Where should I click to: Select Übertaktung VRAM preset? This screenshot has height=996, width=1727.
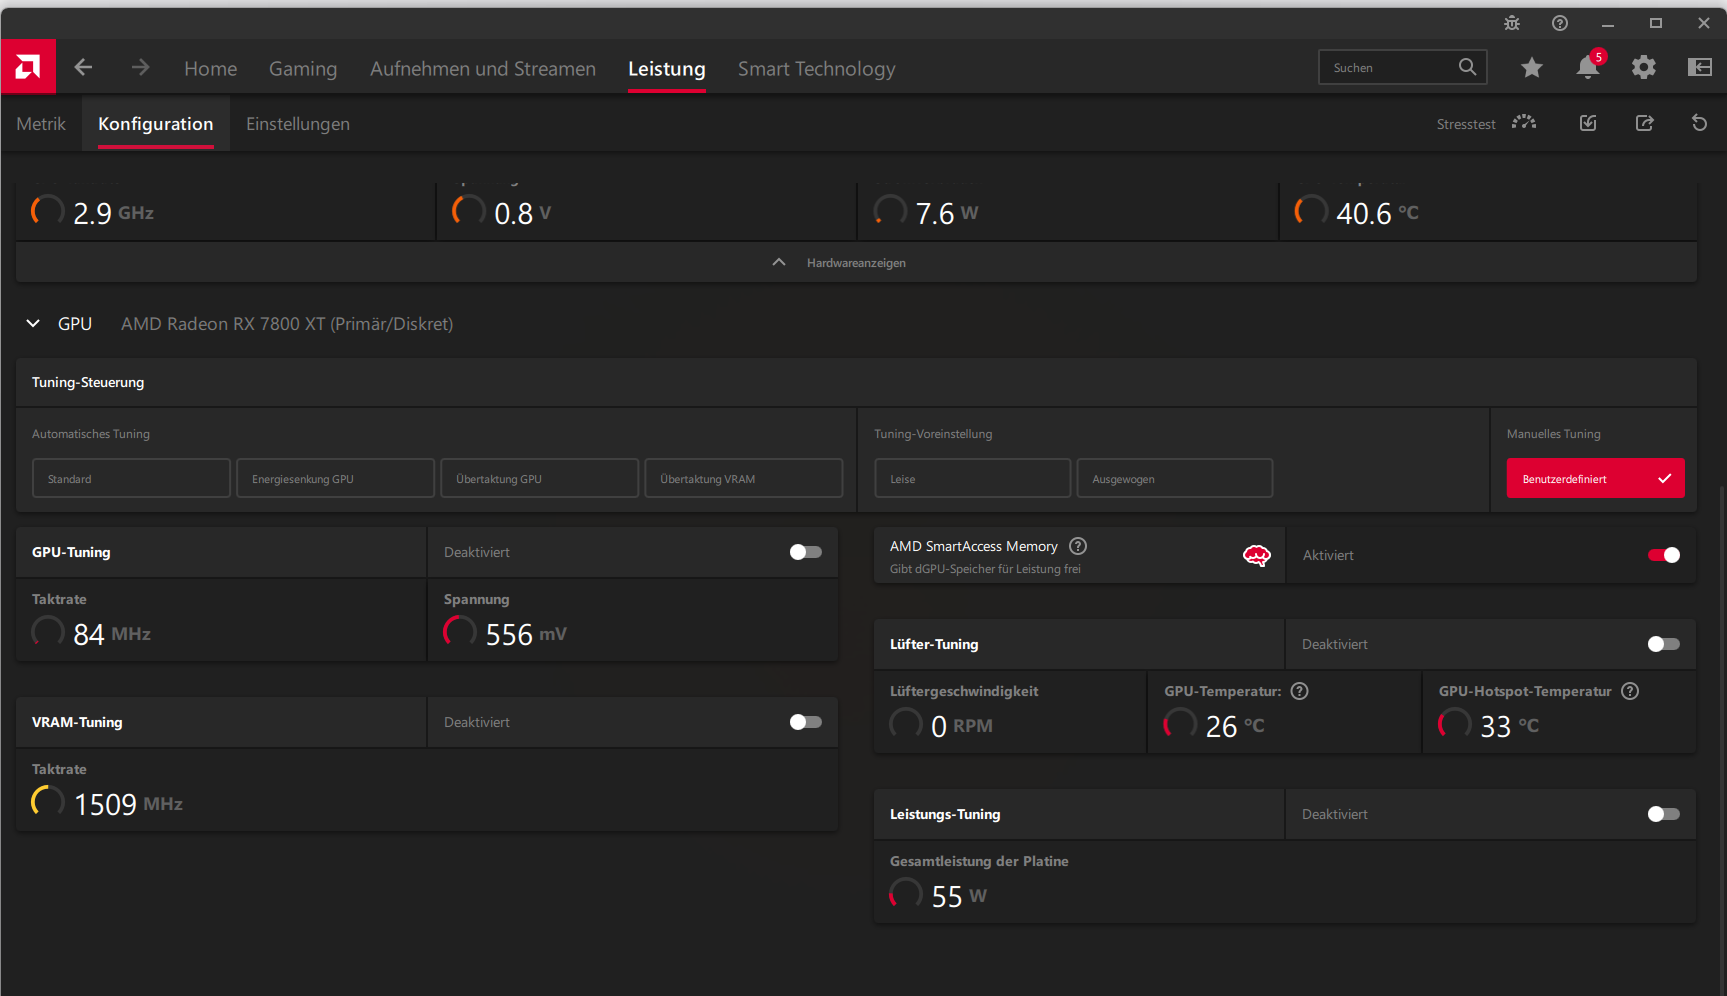coord(743,478)
